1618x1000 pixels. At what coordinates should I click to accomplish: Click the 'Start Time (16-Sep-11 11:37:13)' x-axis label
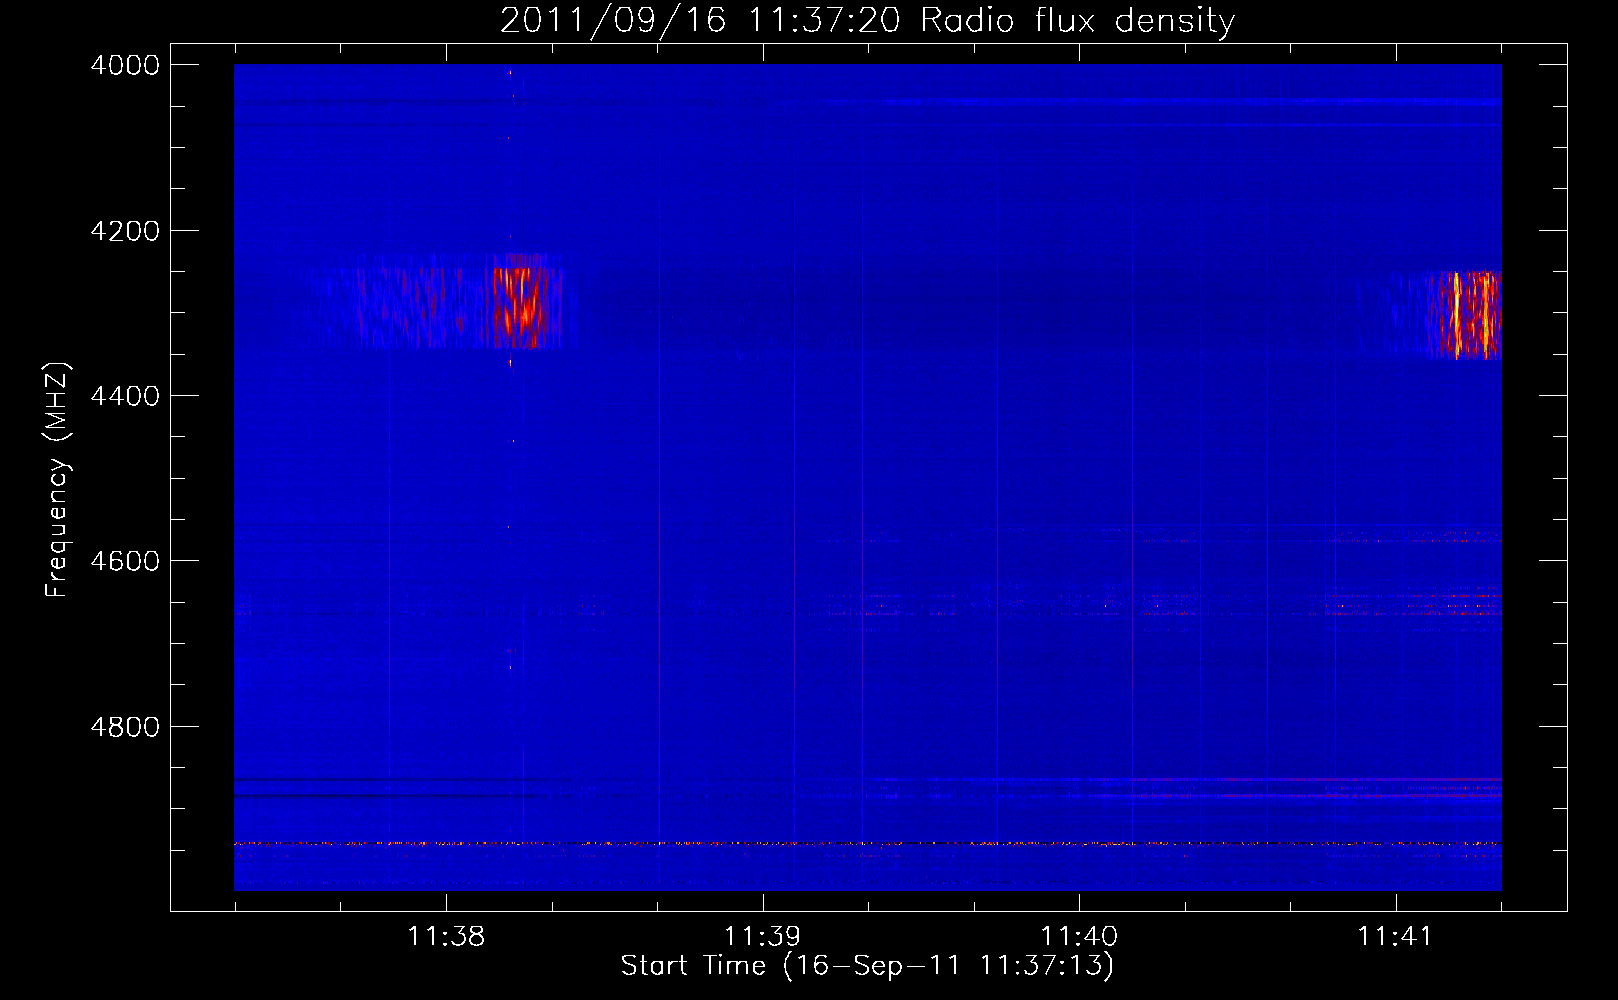867,966
